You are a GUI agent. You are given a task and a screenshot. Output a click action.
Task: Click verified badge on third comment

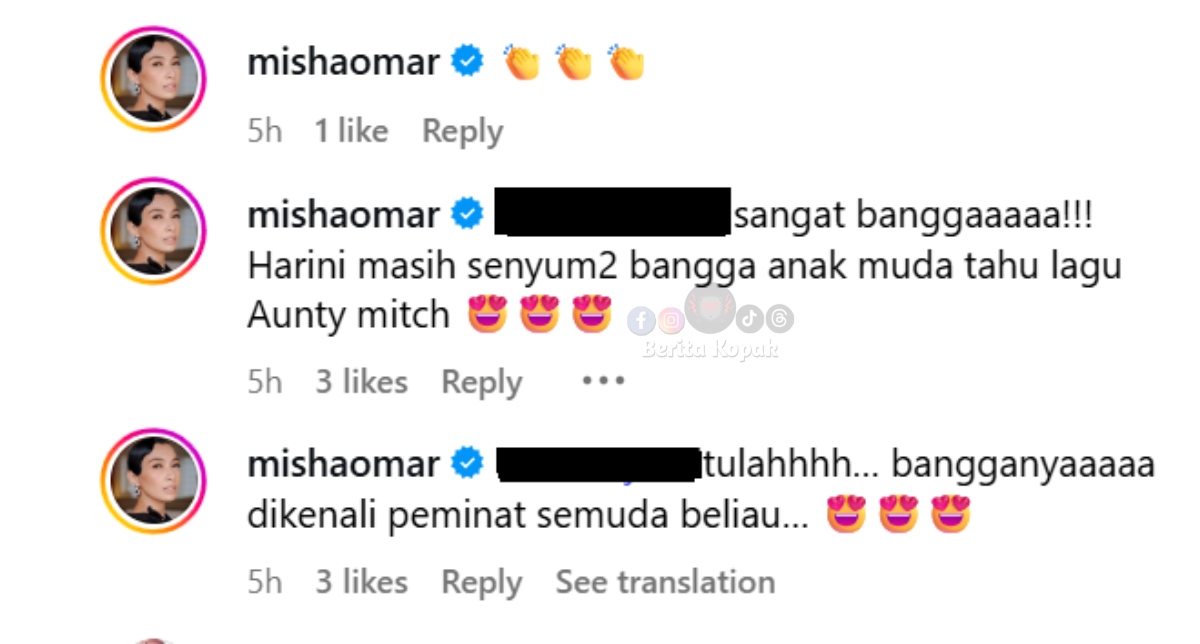(467, 464)
